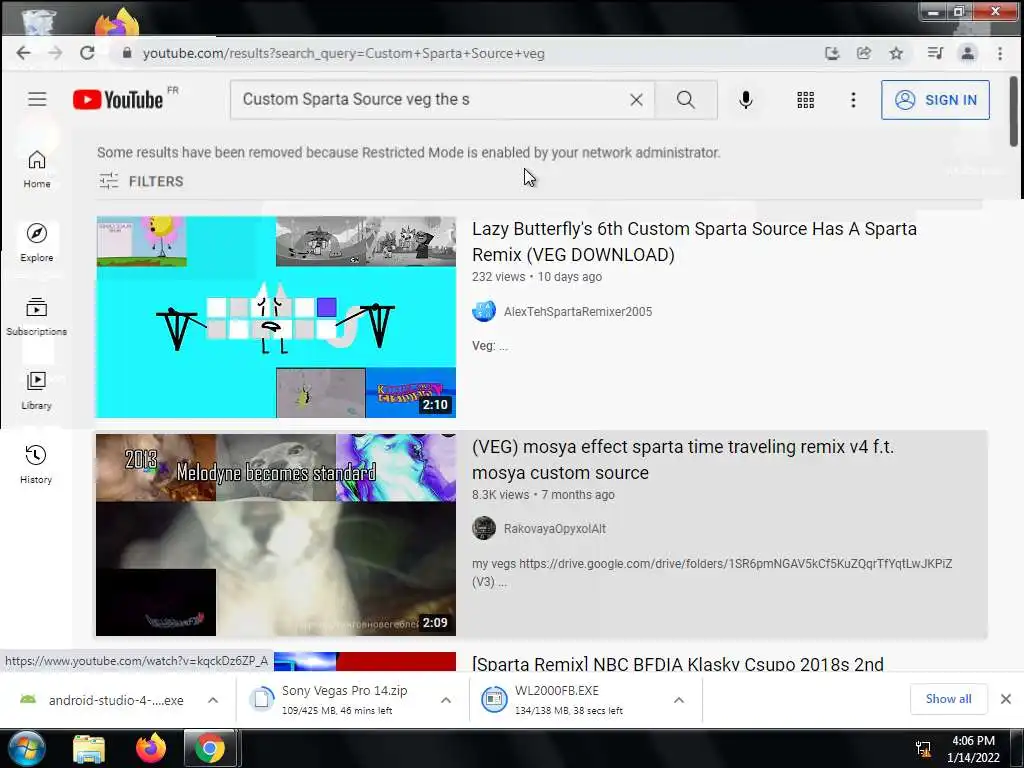The height and width of the screenshot is (768, 1024).
Task: Click the padlock icon in address bar
Action: [x=127, y=54]
